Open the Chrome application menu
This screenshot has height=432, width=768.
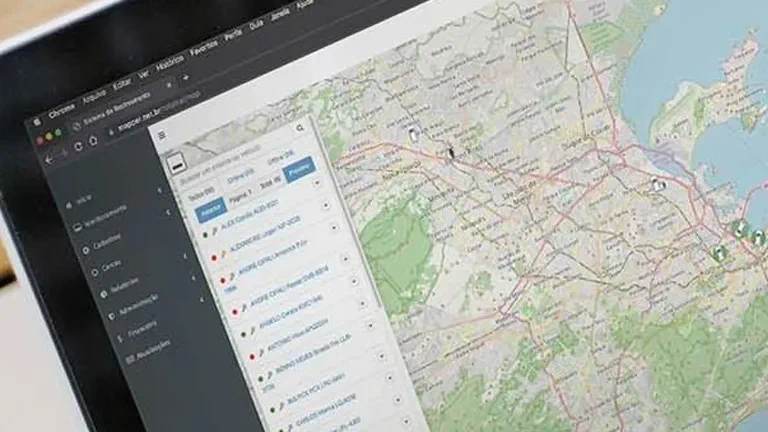pos(61,109)
